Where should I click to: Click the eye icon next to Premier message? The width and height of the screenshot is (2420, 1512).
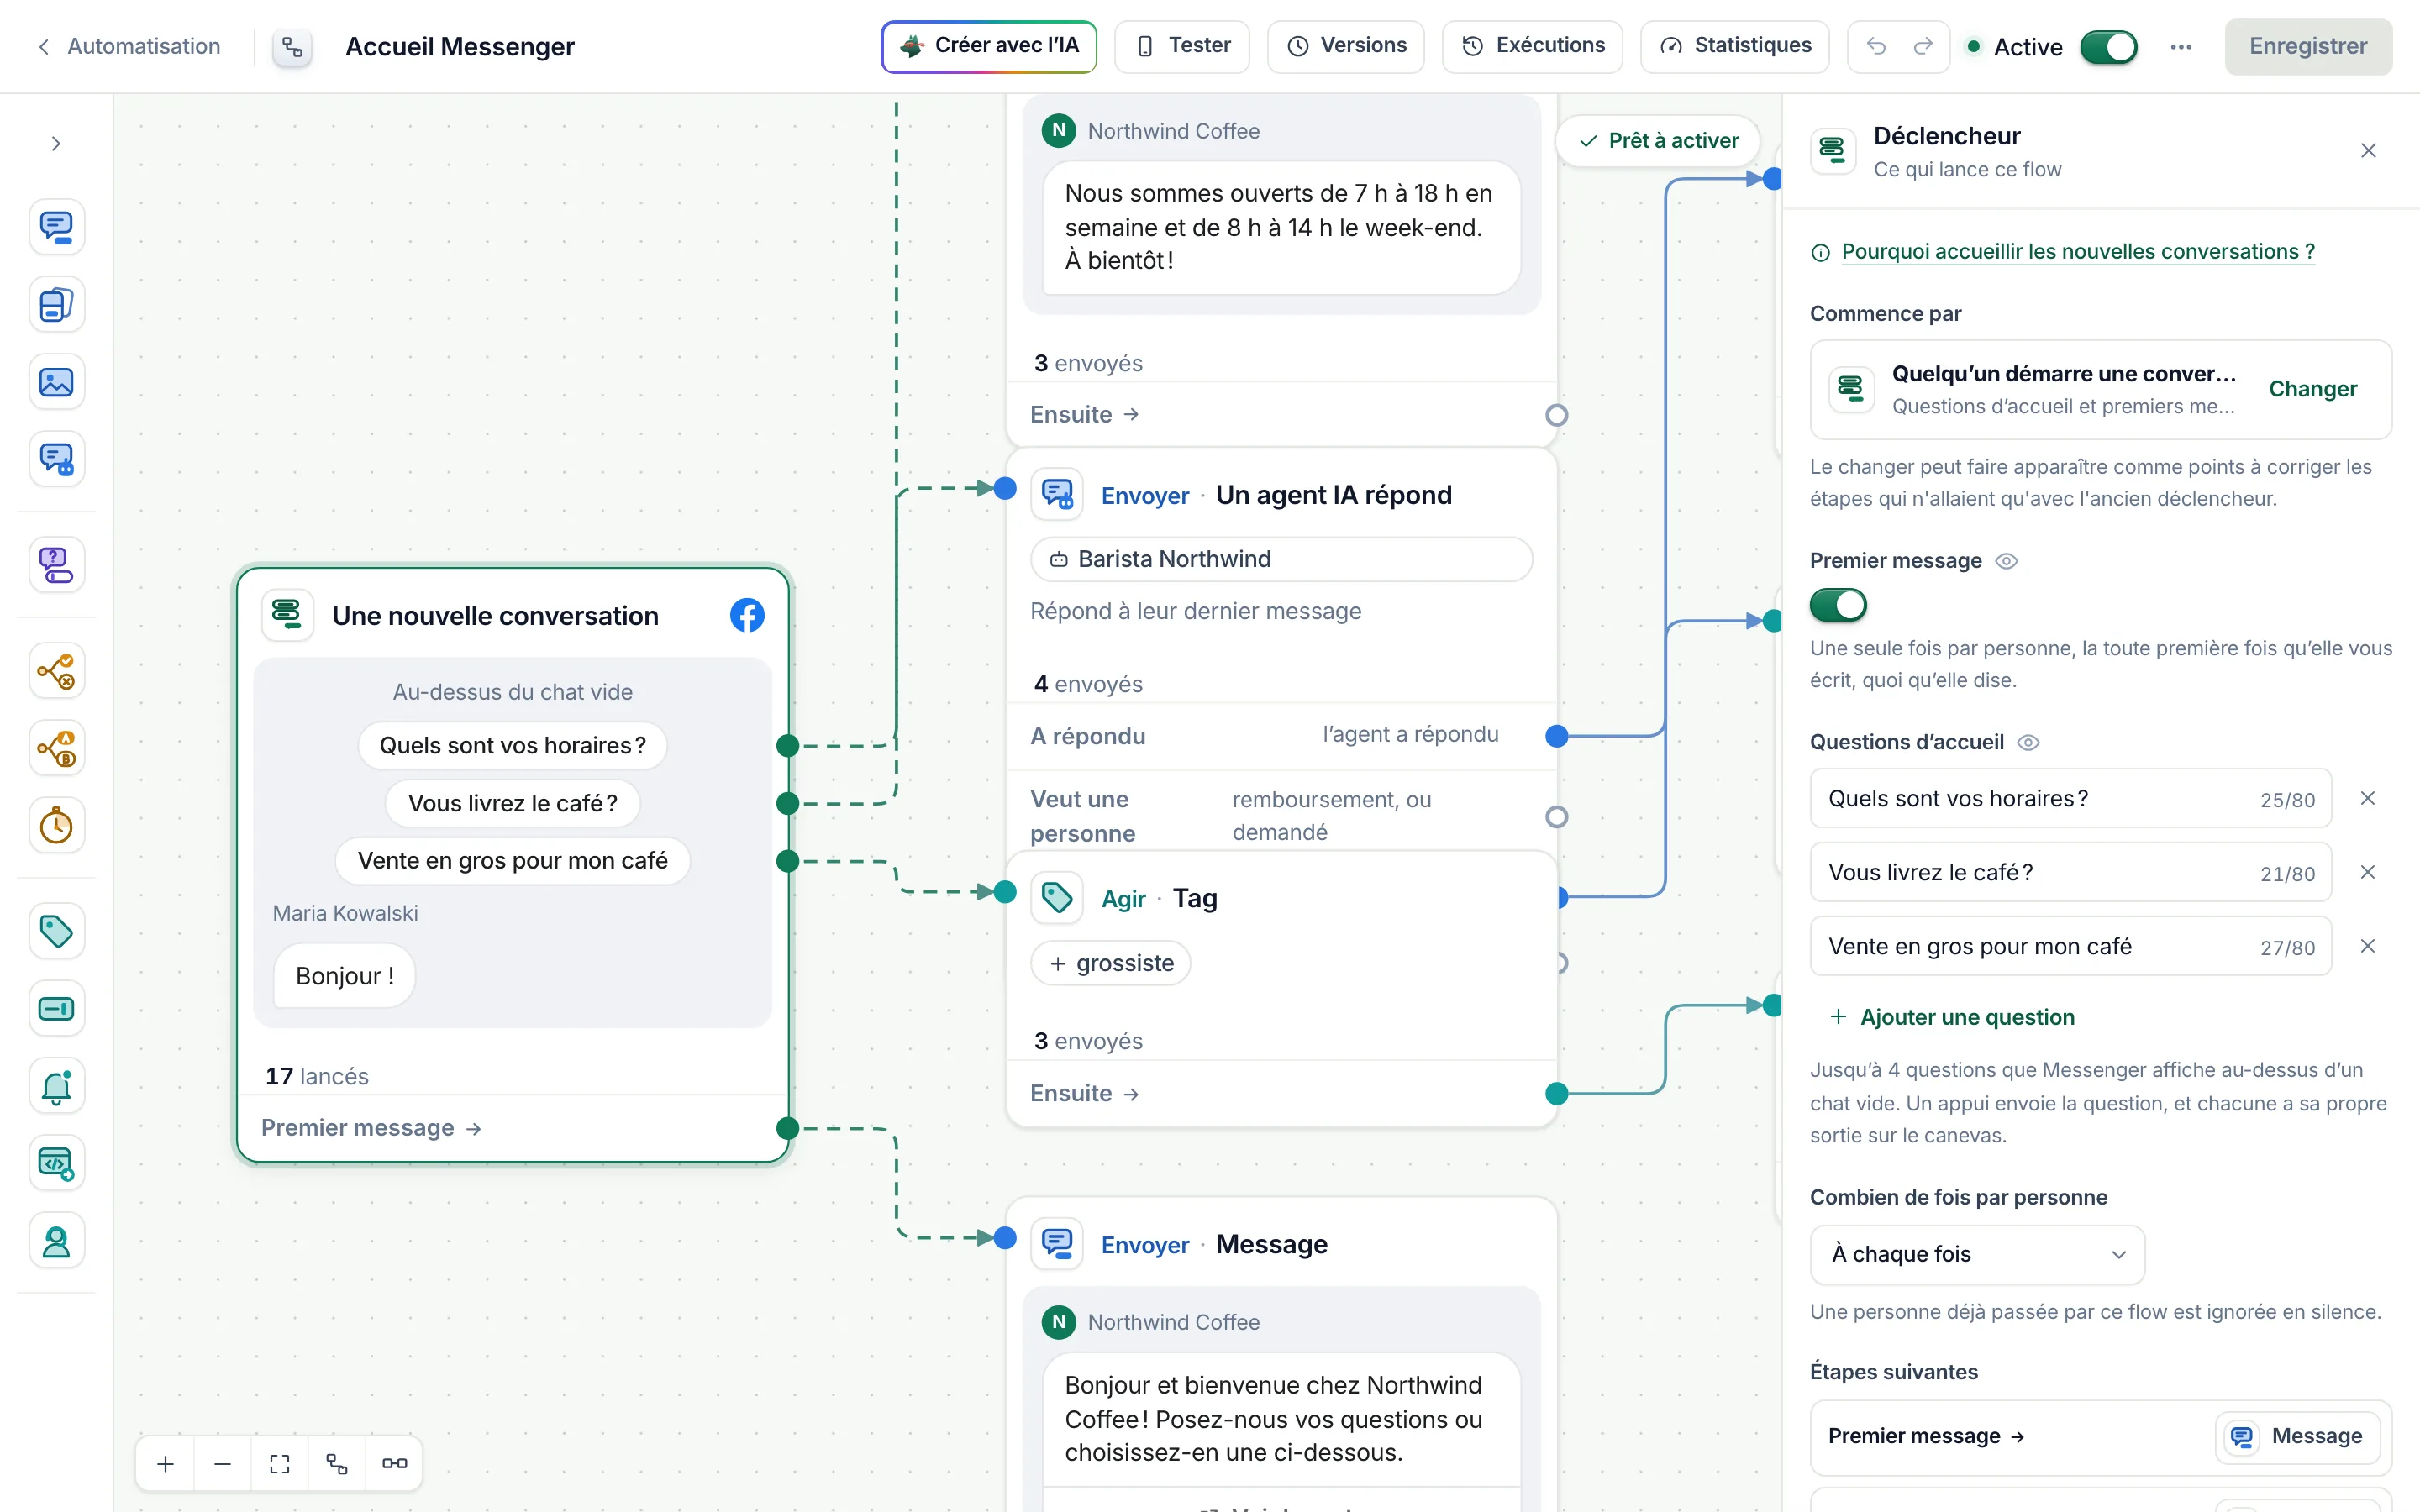(2006, 561)
